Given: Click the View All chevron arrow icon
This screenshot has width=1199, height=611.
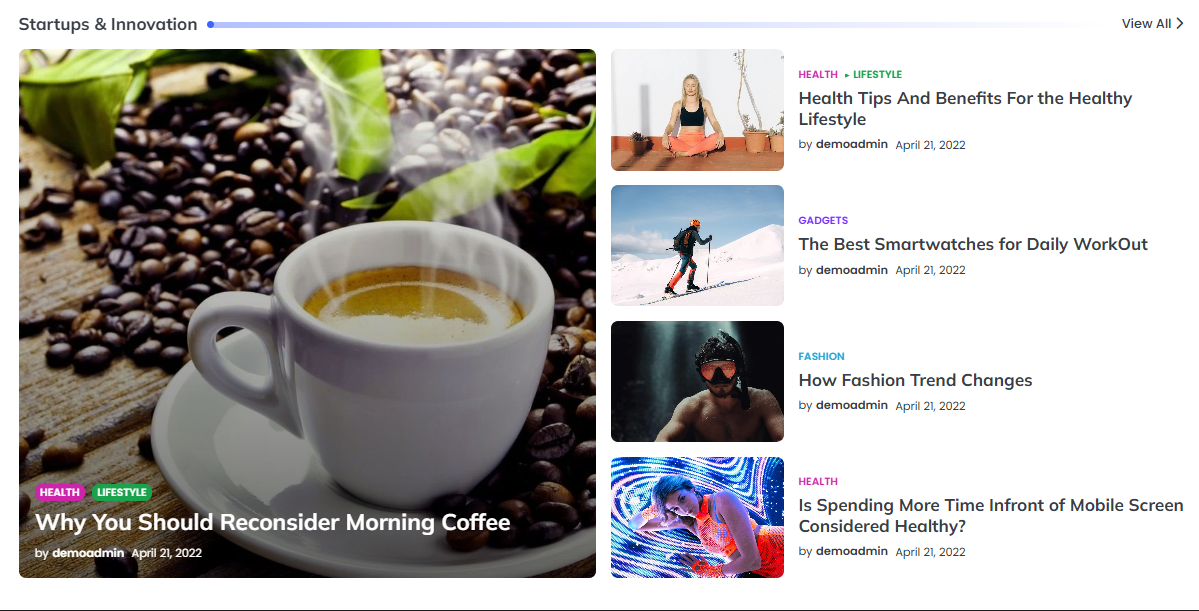Looking at the screenshot, I should coord(1179,24).
